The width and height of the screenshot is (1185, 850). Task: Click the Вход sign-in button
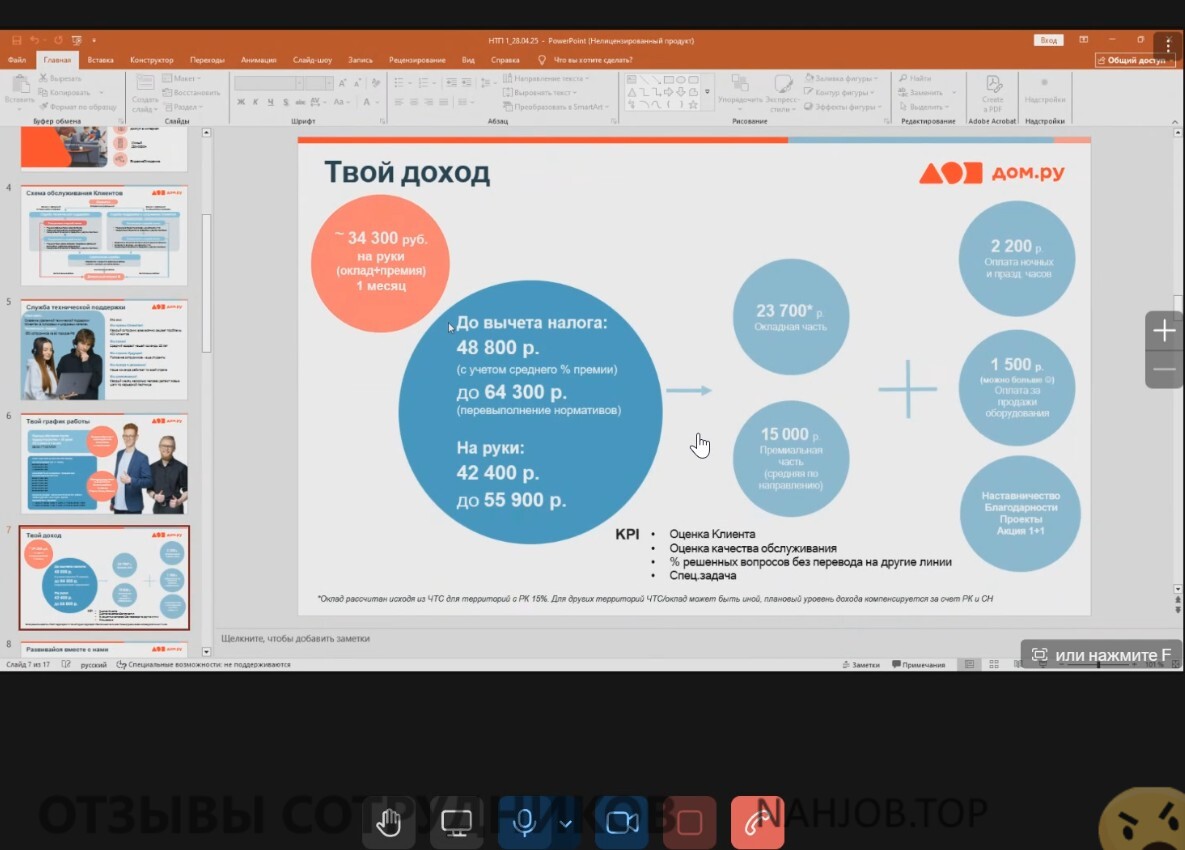tap(1048, 40)
